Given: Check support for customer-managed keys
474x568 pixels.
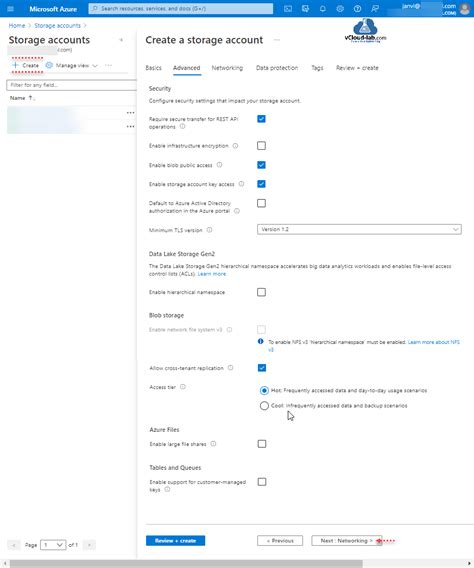Looking at the screenshot, I should pyautogui.click(x=261, y=482).
